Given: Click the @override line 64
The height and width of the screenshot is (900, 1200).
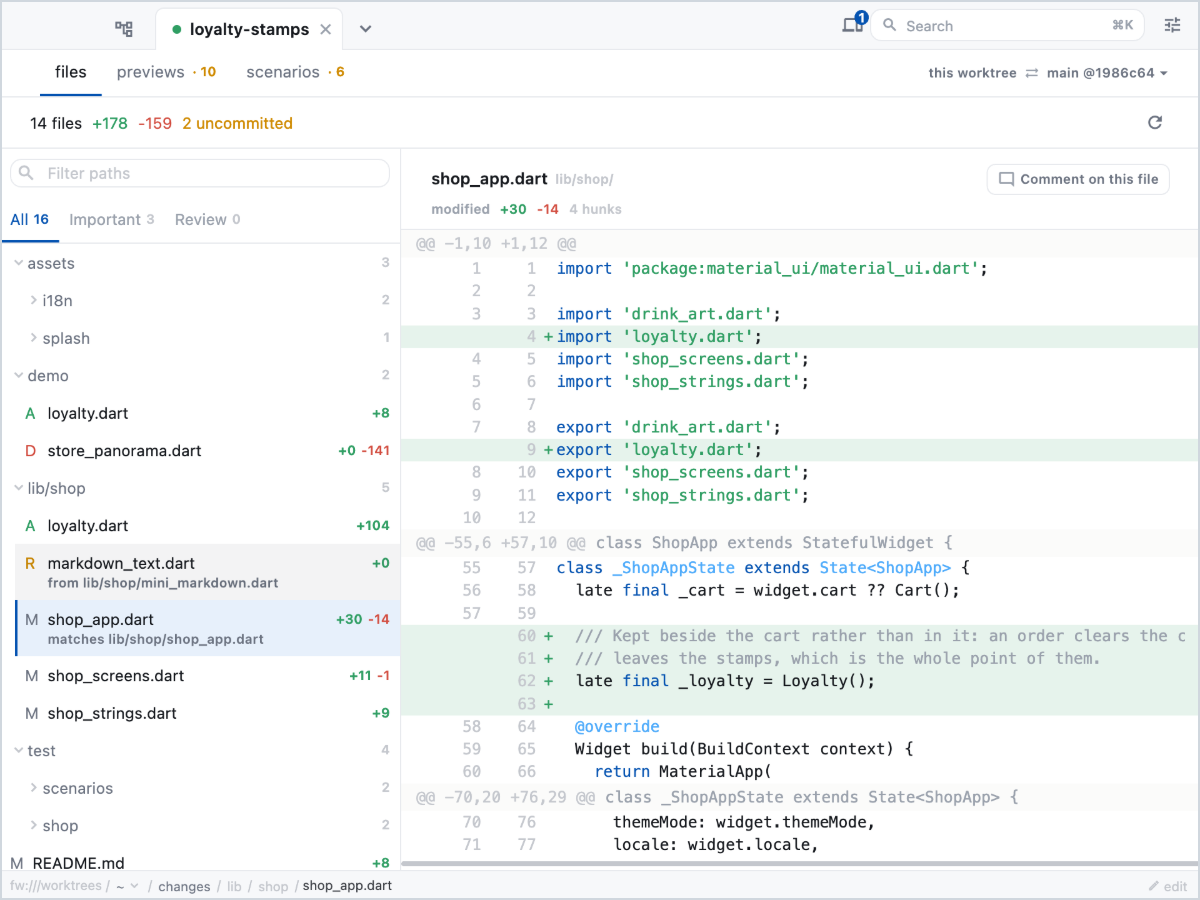Looking at the screenshot, I should [x=800, y=726].
